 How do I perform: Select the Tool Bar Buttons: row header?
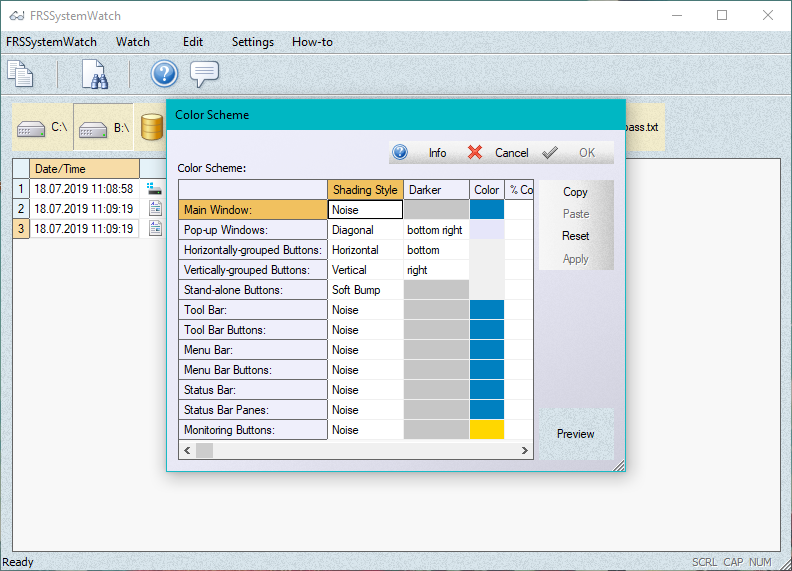click(253, 329)
